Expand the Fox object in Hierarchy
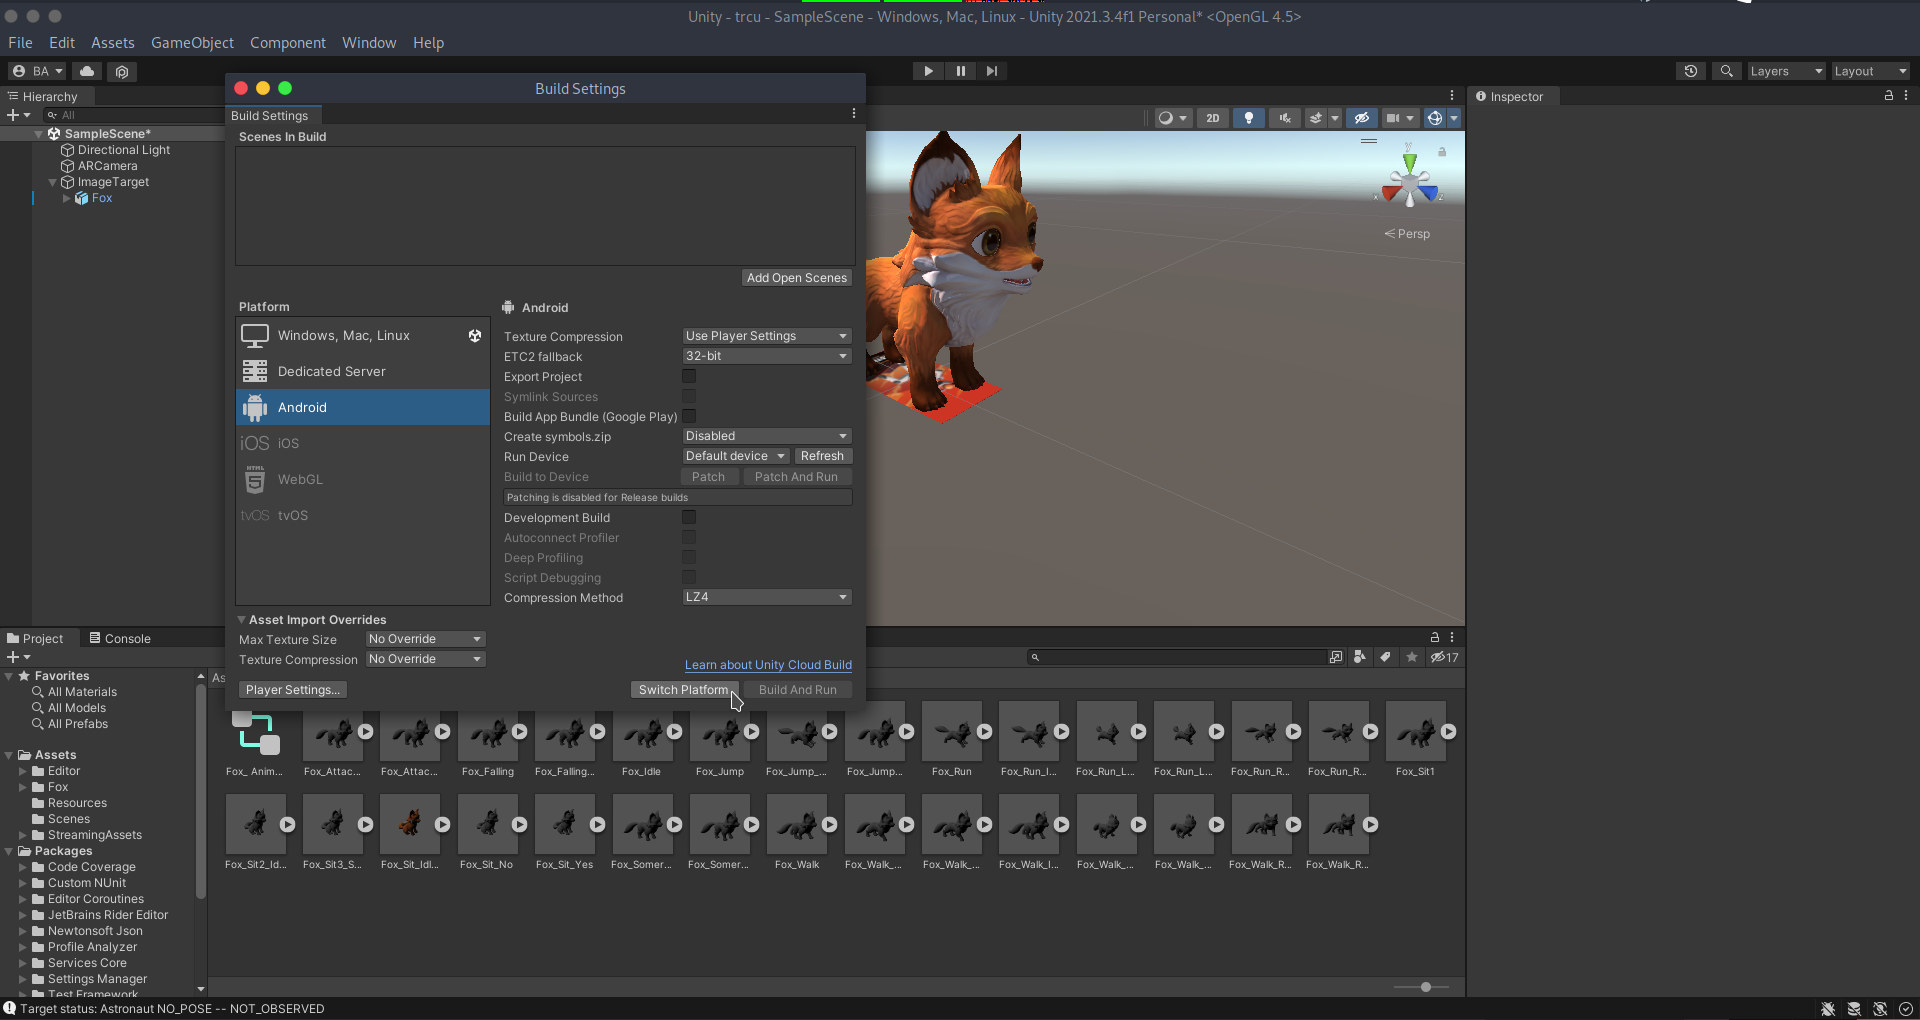 pos(67,198)
